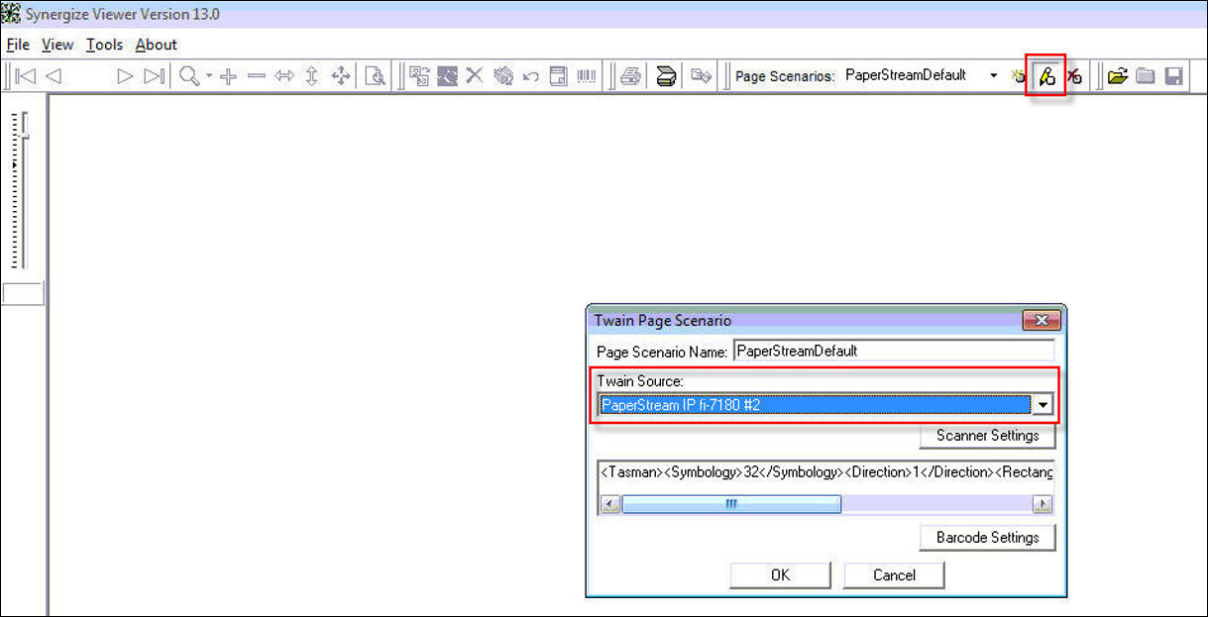This screenshot has width=1208, height=617.
Task: Click the page layout document icon
Action: [x=559, y=76]
